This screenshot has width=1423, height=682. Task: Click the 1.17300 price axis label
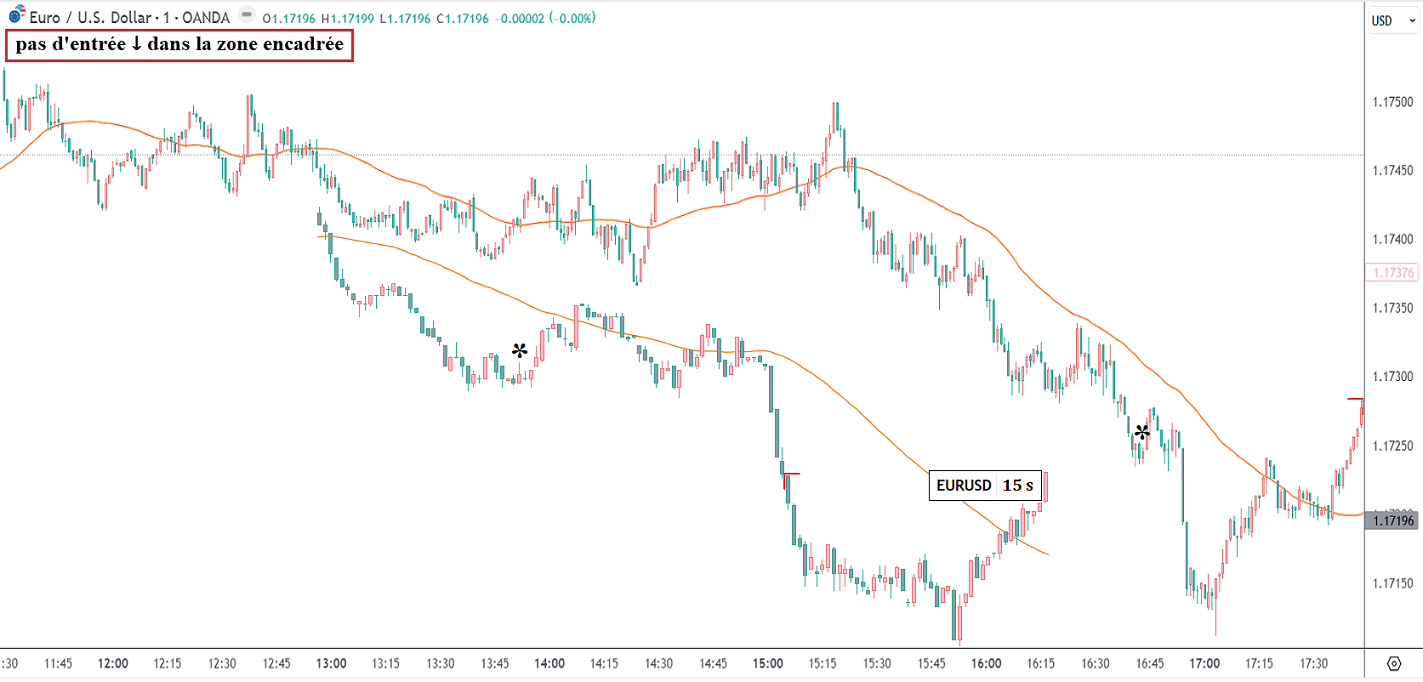click(x=1393, y=376)
